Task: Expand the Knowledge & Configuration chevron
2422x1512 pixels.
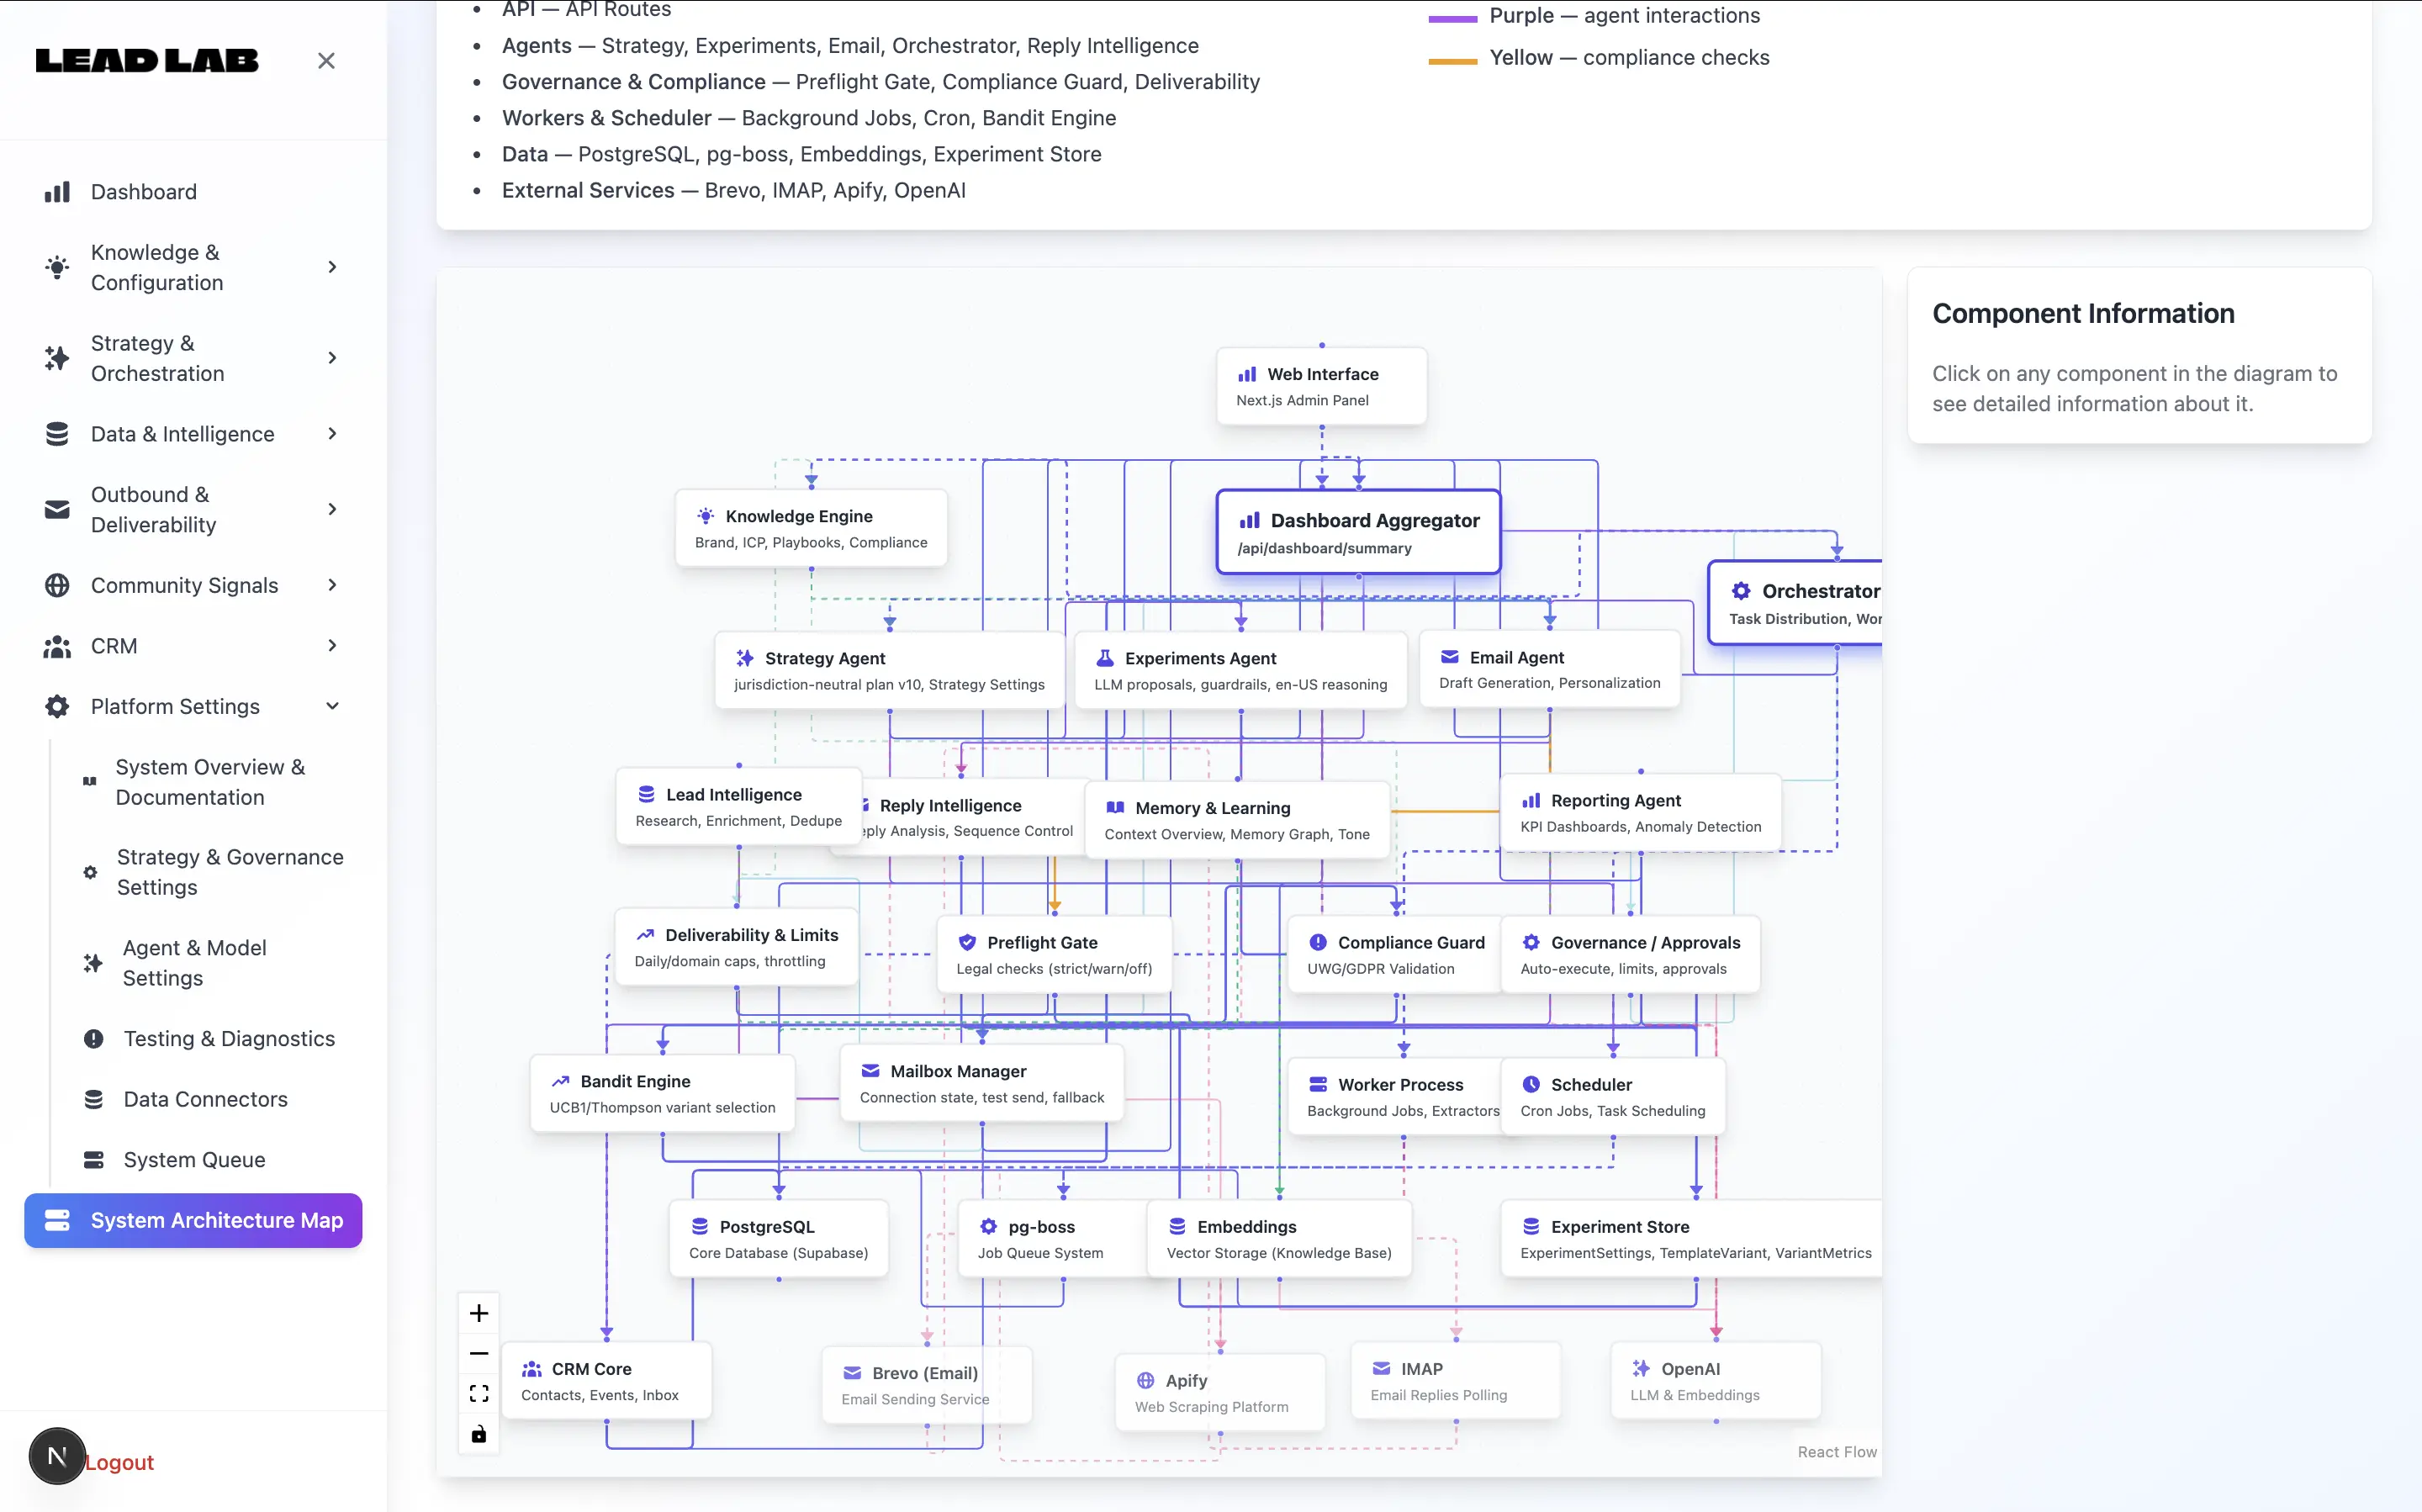Action: (332, 267)
